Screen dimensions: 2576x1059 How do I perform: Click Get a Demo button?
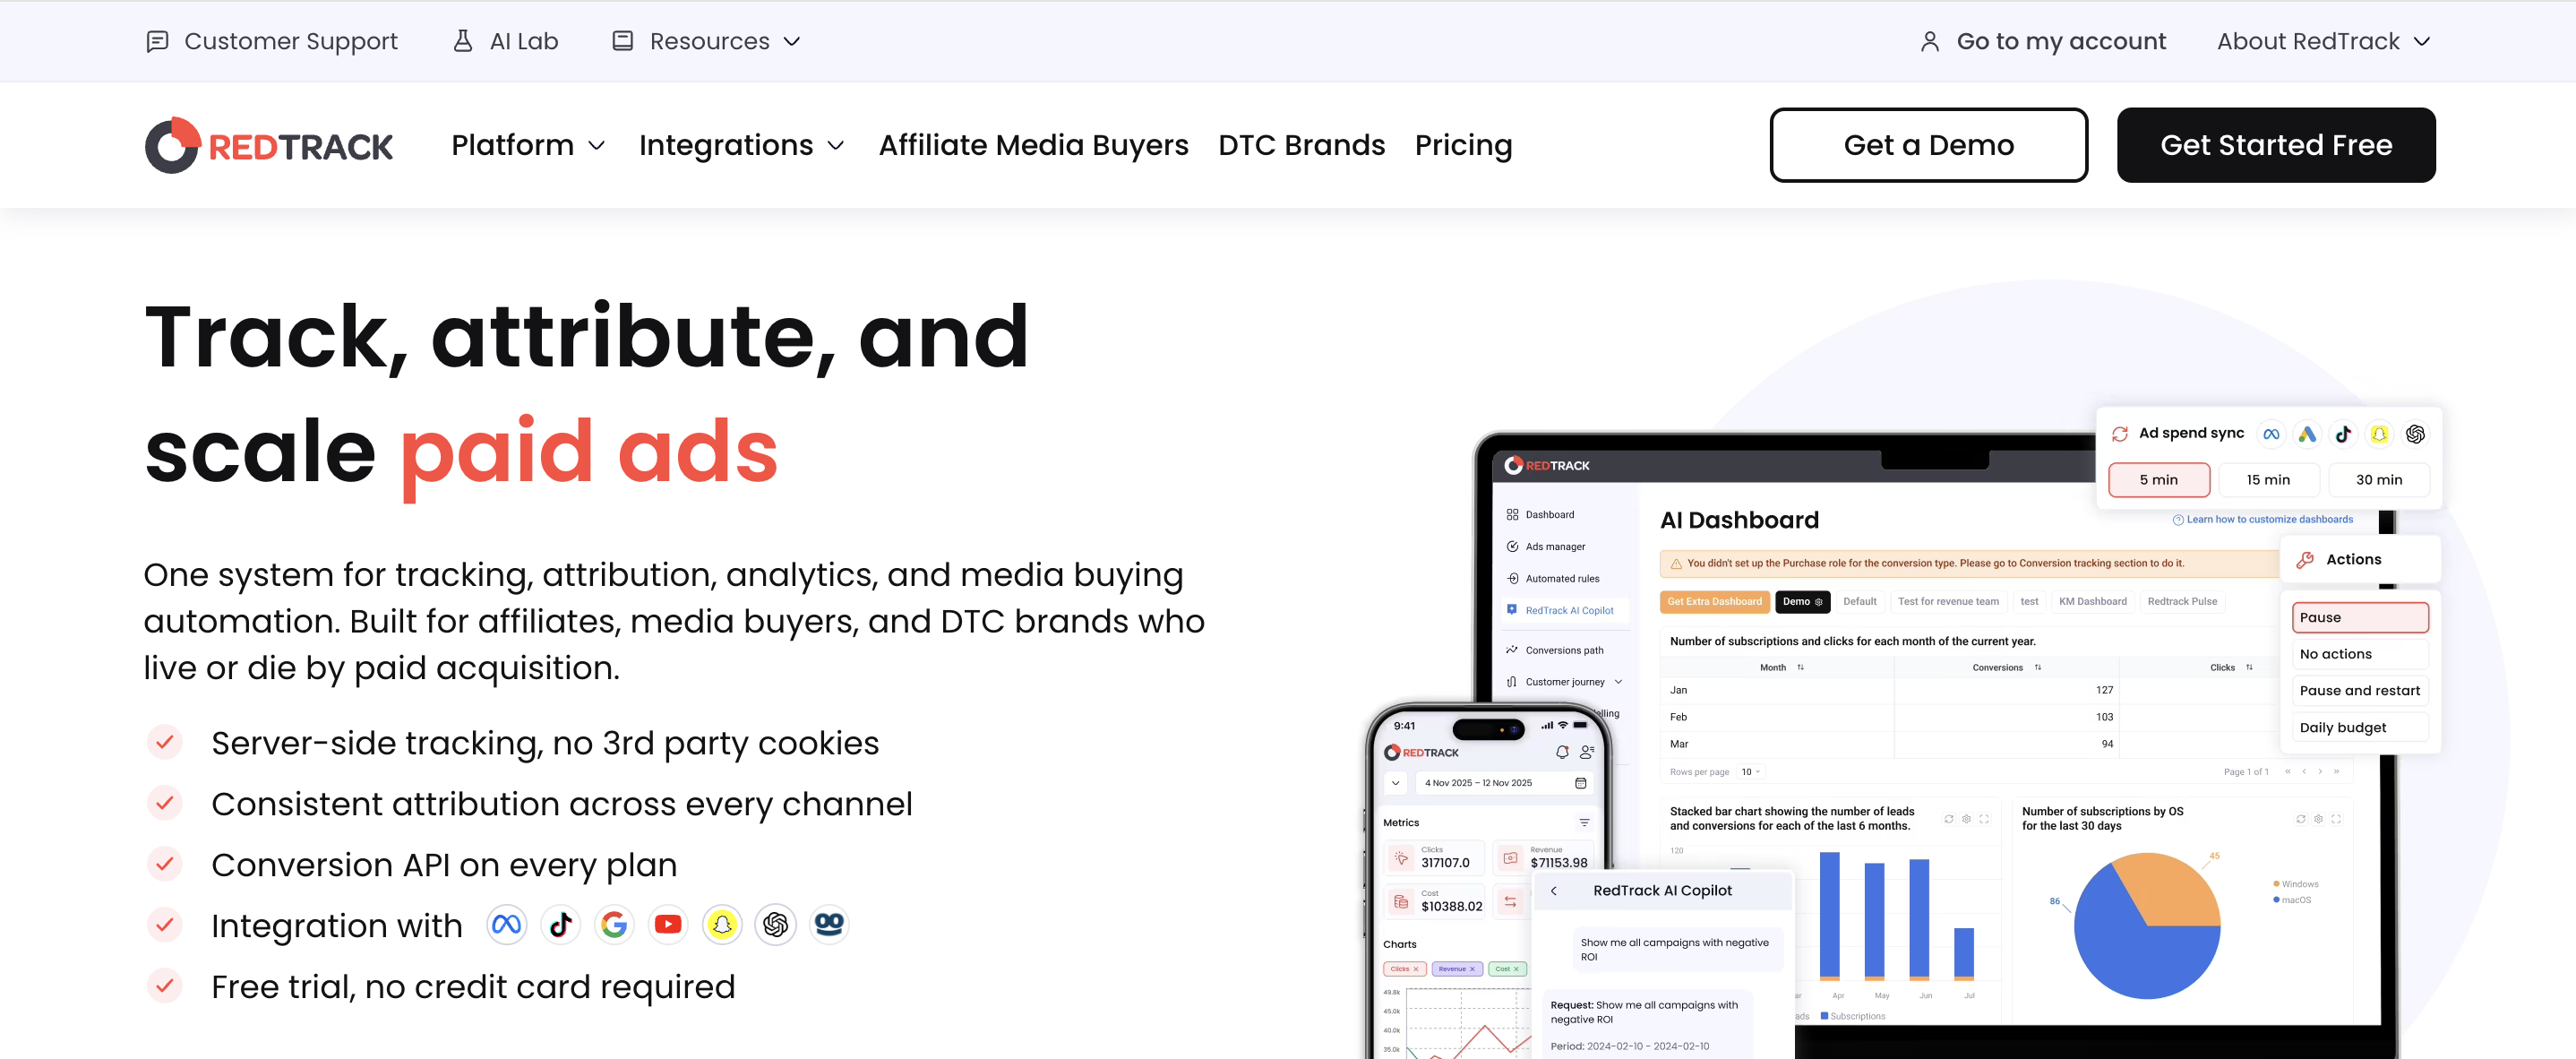(1928, 145)
